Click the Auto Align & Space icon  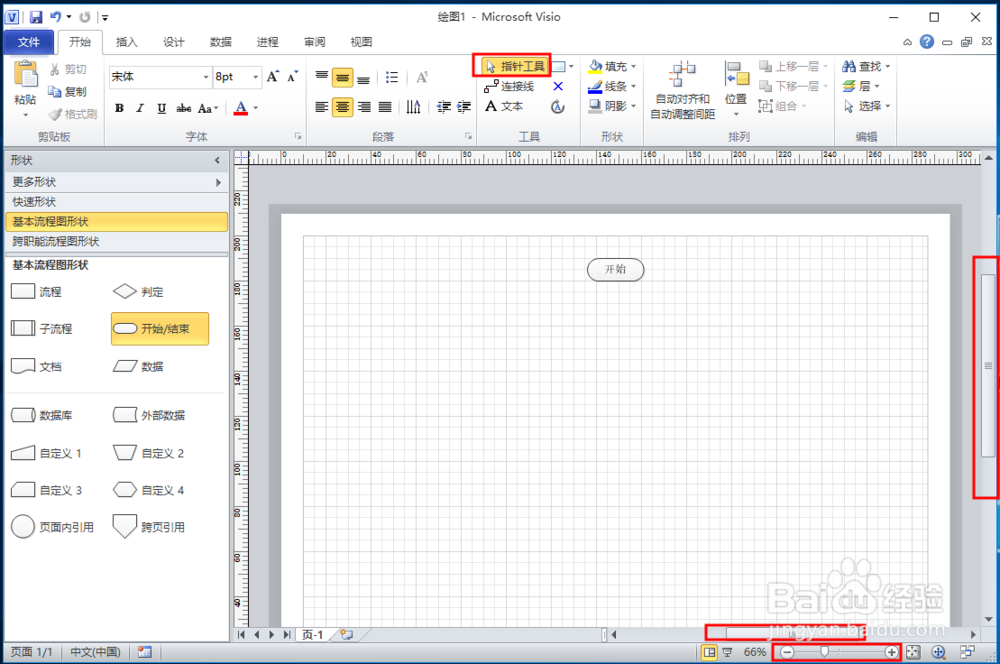(x=682, y=76)
